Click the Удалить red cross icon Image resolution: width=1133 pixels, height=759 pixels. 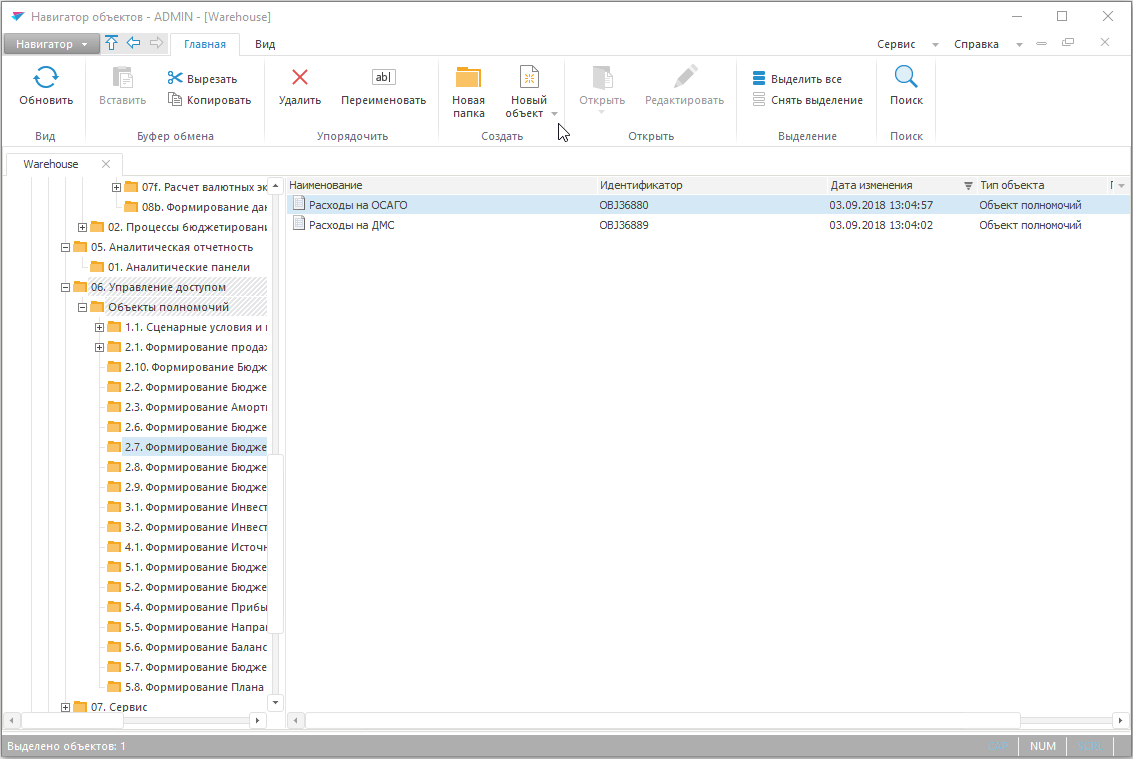(x=299, y=78)
